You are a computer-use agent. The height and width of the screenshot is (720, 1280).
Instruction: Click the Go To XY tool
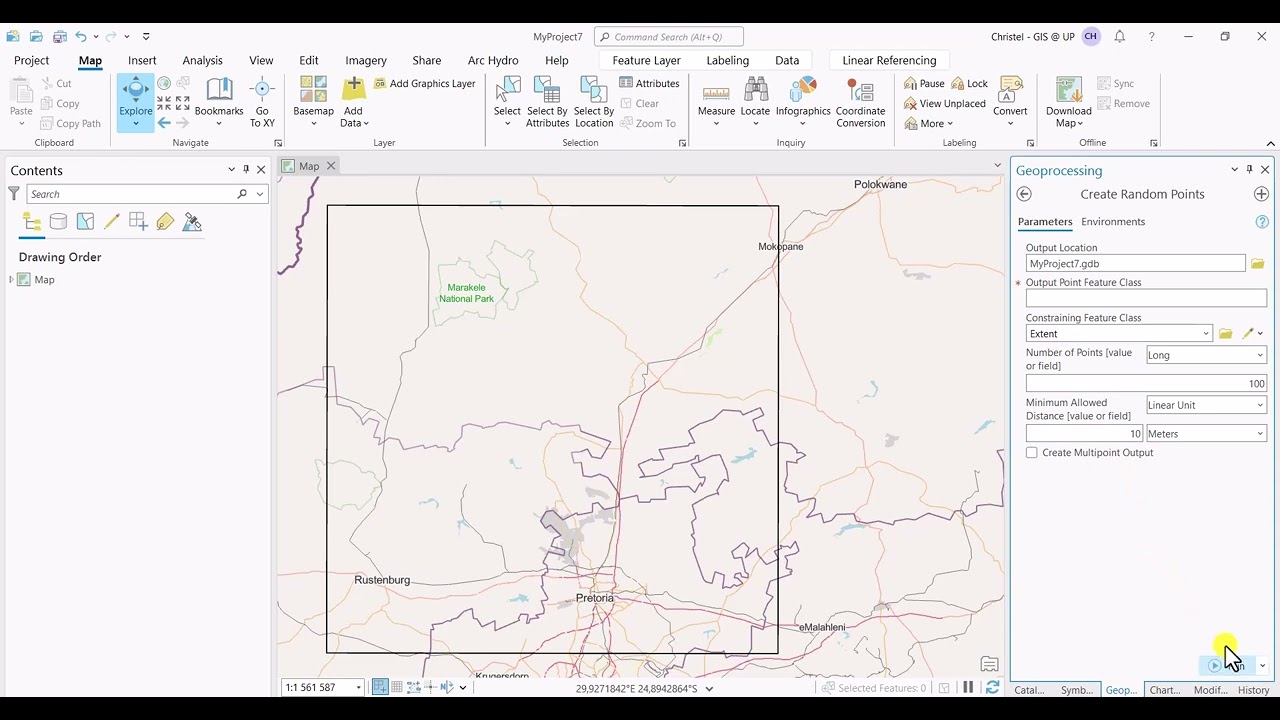point(262,102)
